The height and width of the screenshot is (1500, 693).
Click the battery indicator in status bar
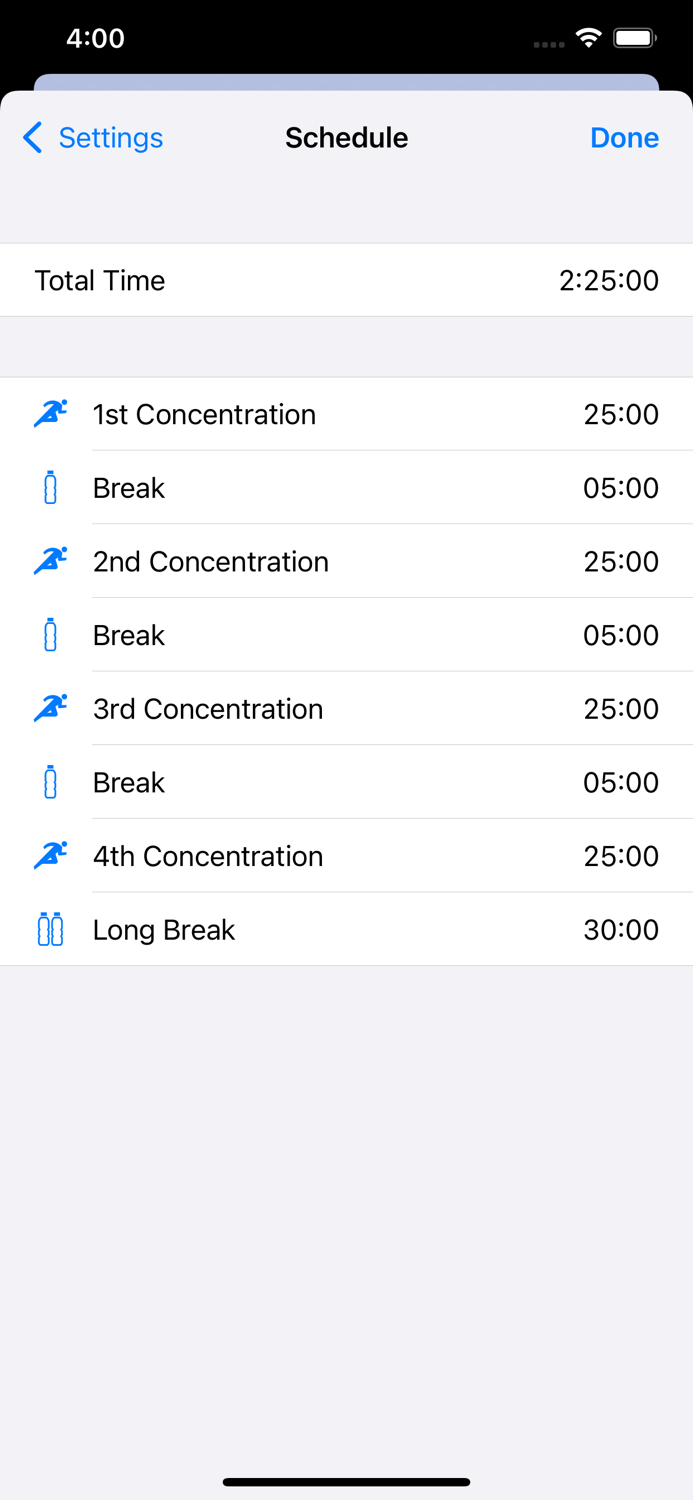click(632, 37)
